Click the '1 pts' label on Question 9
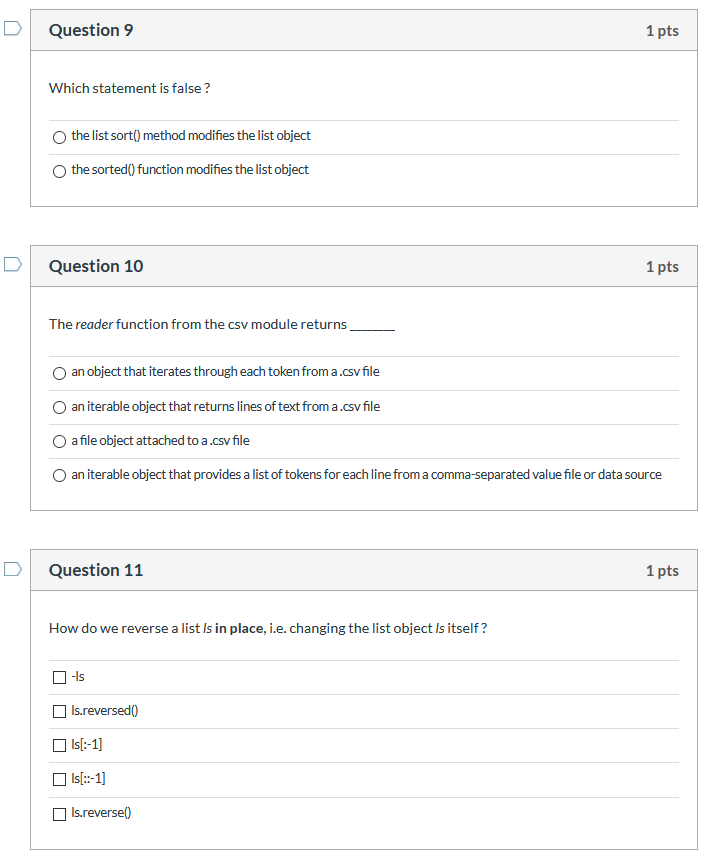The image size is (720, 868). (662, 30)
